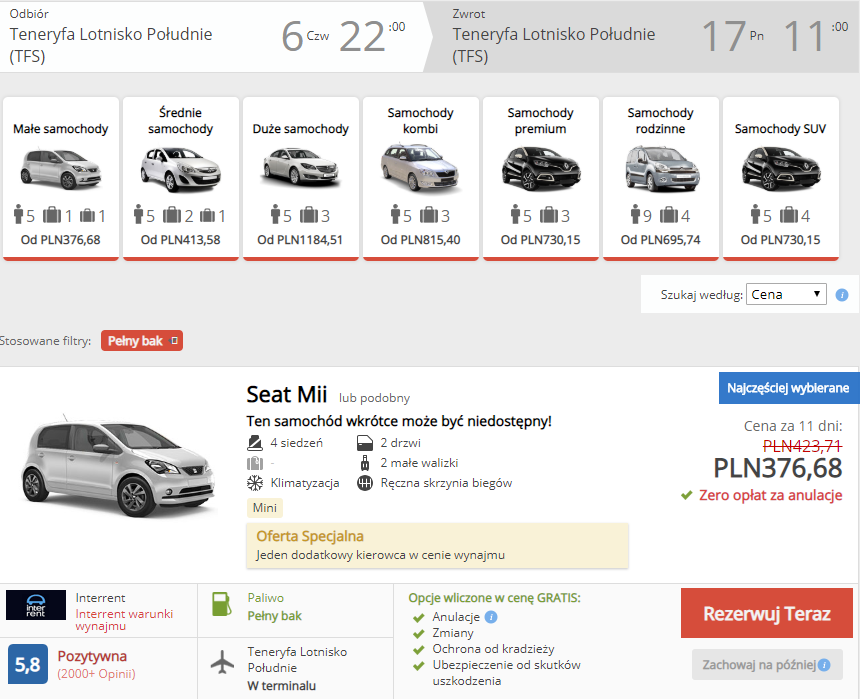Click Zachowaj na później button
The width and height of the screenshot is (860, 699).
(x=767, y=665)
